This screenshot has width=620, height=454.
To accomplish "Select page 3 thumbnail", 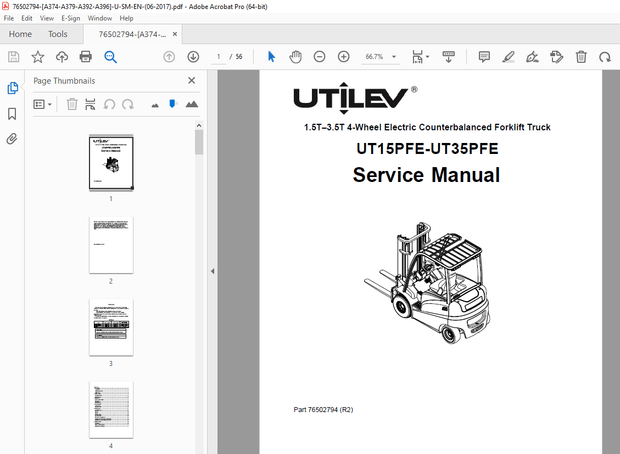I will point(111,327).
